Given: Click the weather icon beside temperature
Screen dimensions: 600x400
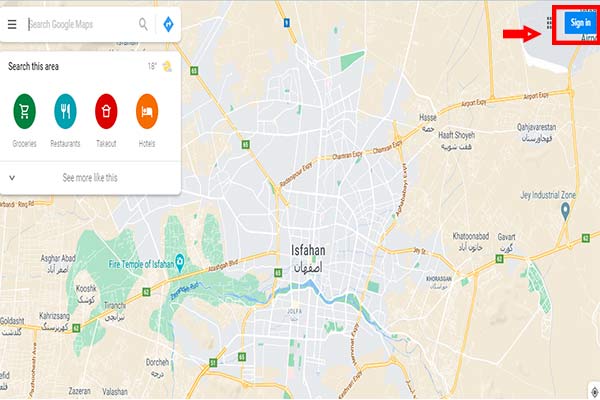Looking at the screenshot, I should pos(167,67).
